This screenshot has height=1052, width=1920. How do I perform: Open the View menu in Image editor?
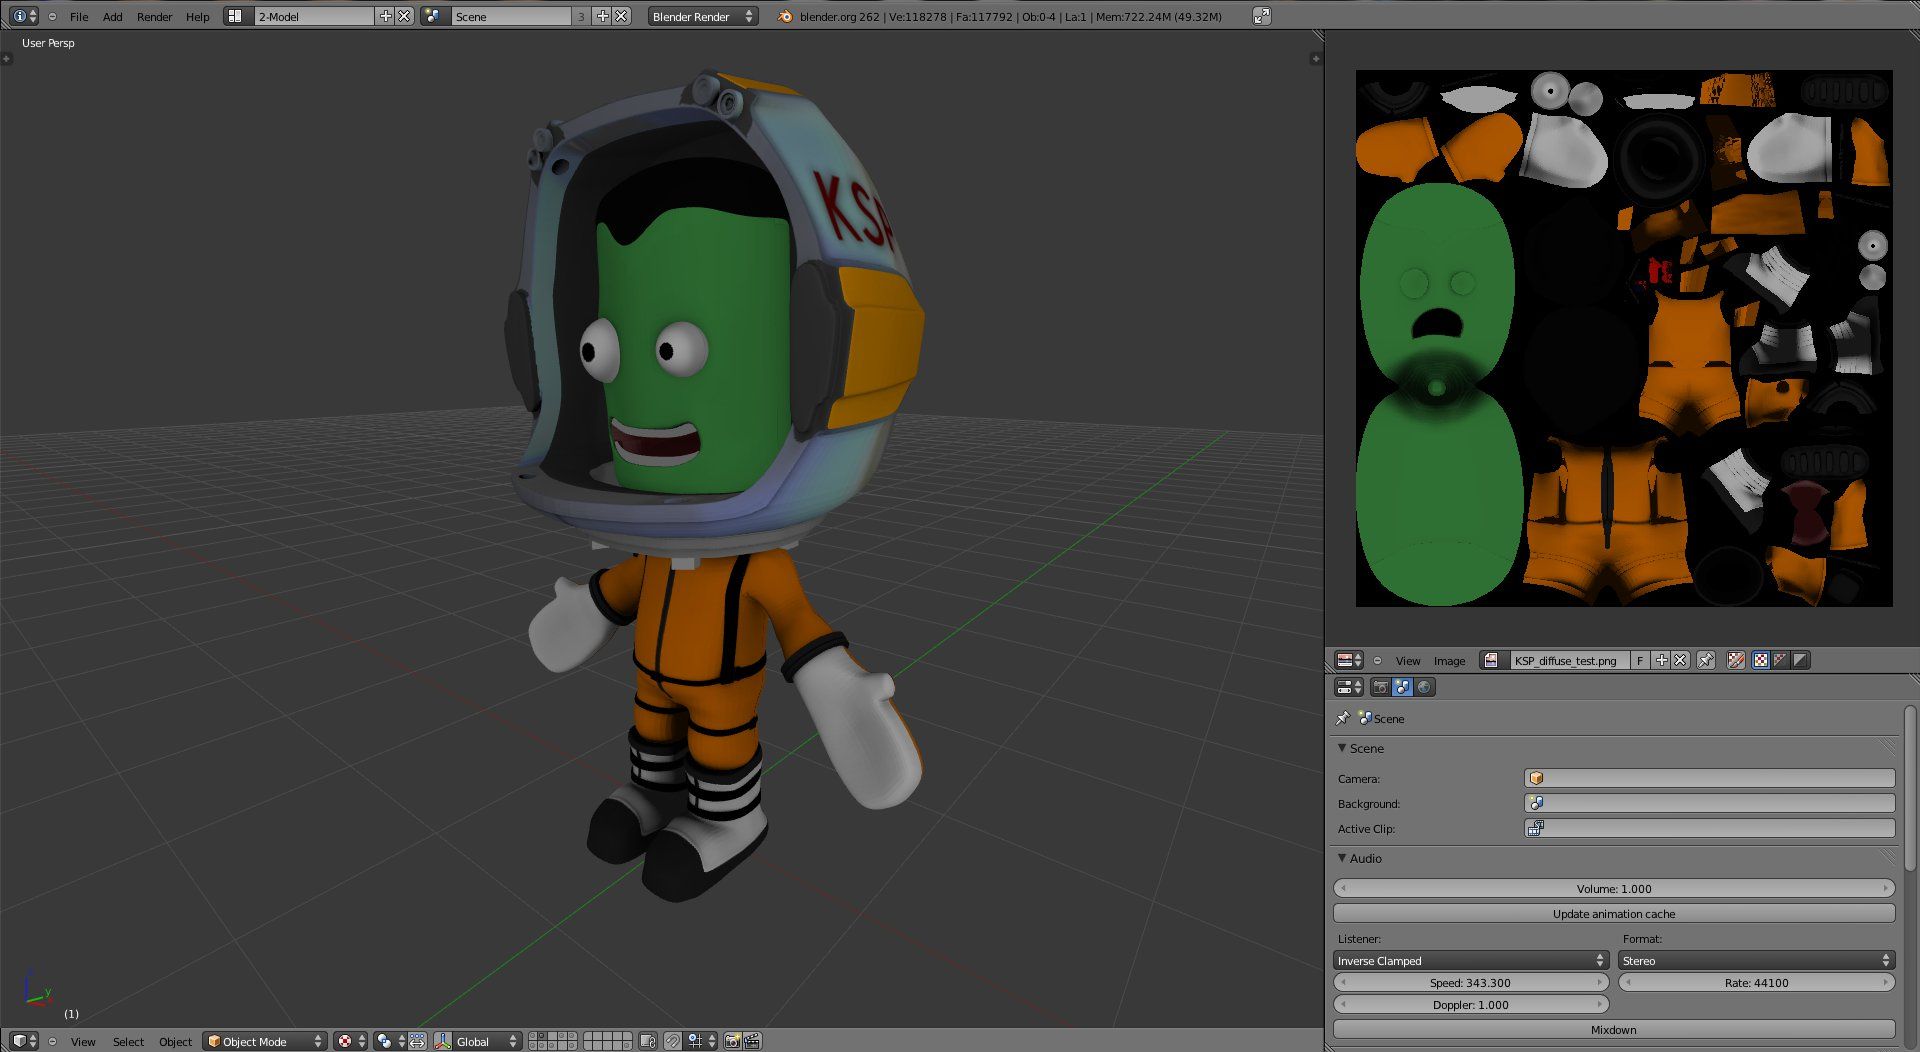click(1407, 660)
